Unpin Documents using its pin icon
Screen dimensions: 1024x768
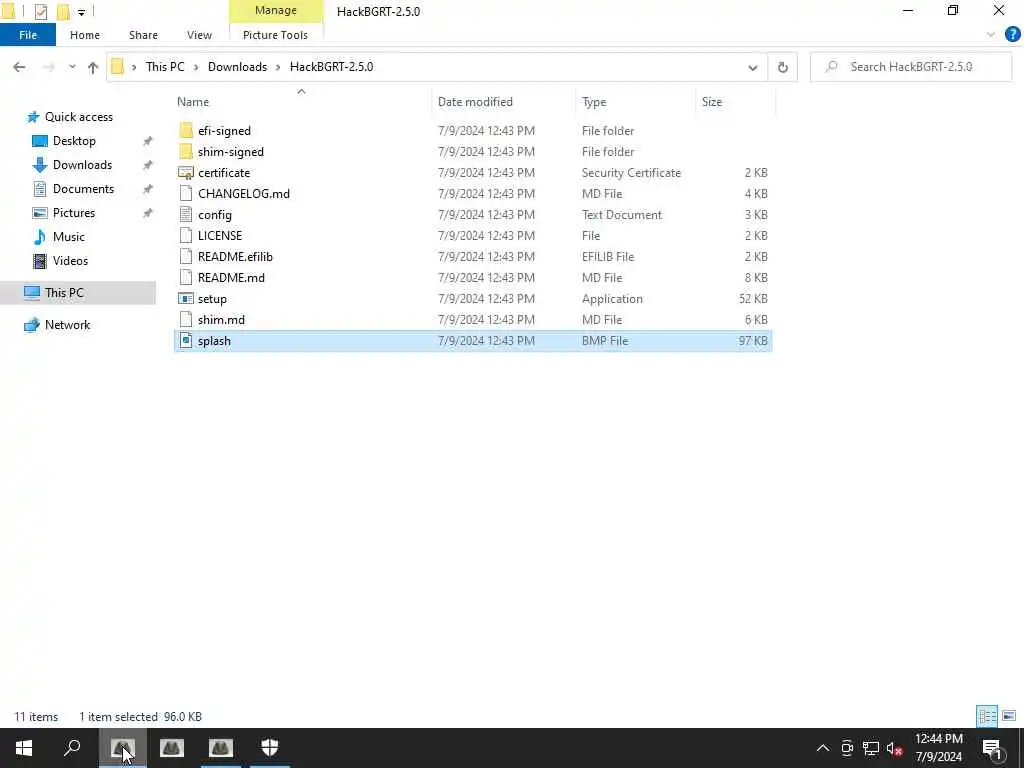pyautogui.click(x=148, y=189)
